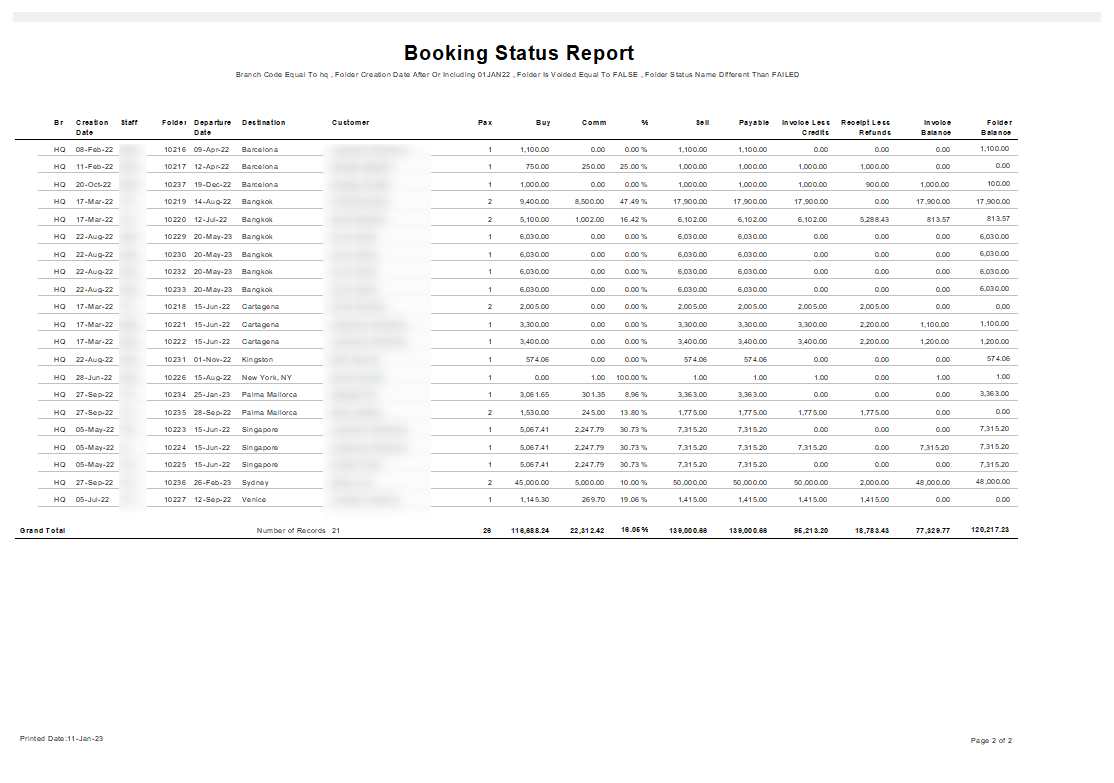
Task: Click folder number 10226
Action: point(175,377)
